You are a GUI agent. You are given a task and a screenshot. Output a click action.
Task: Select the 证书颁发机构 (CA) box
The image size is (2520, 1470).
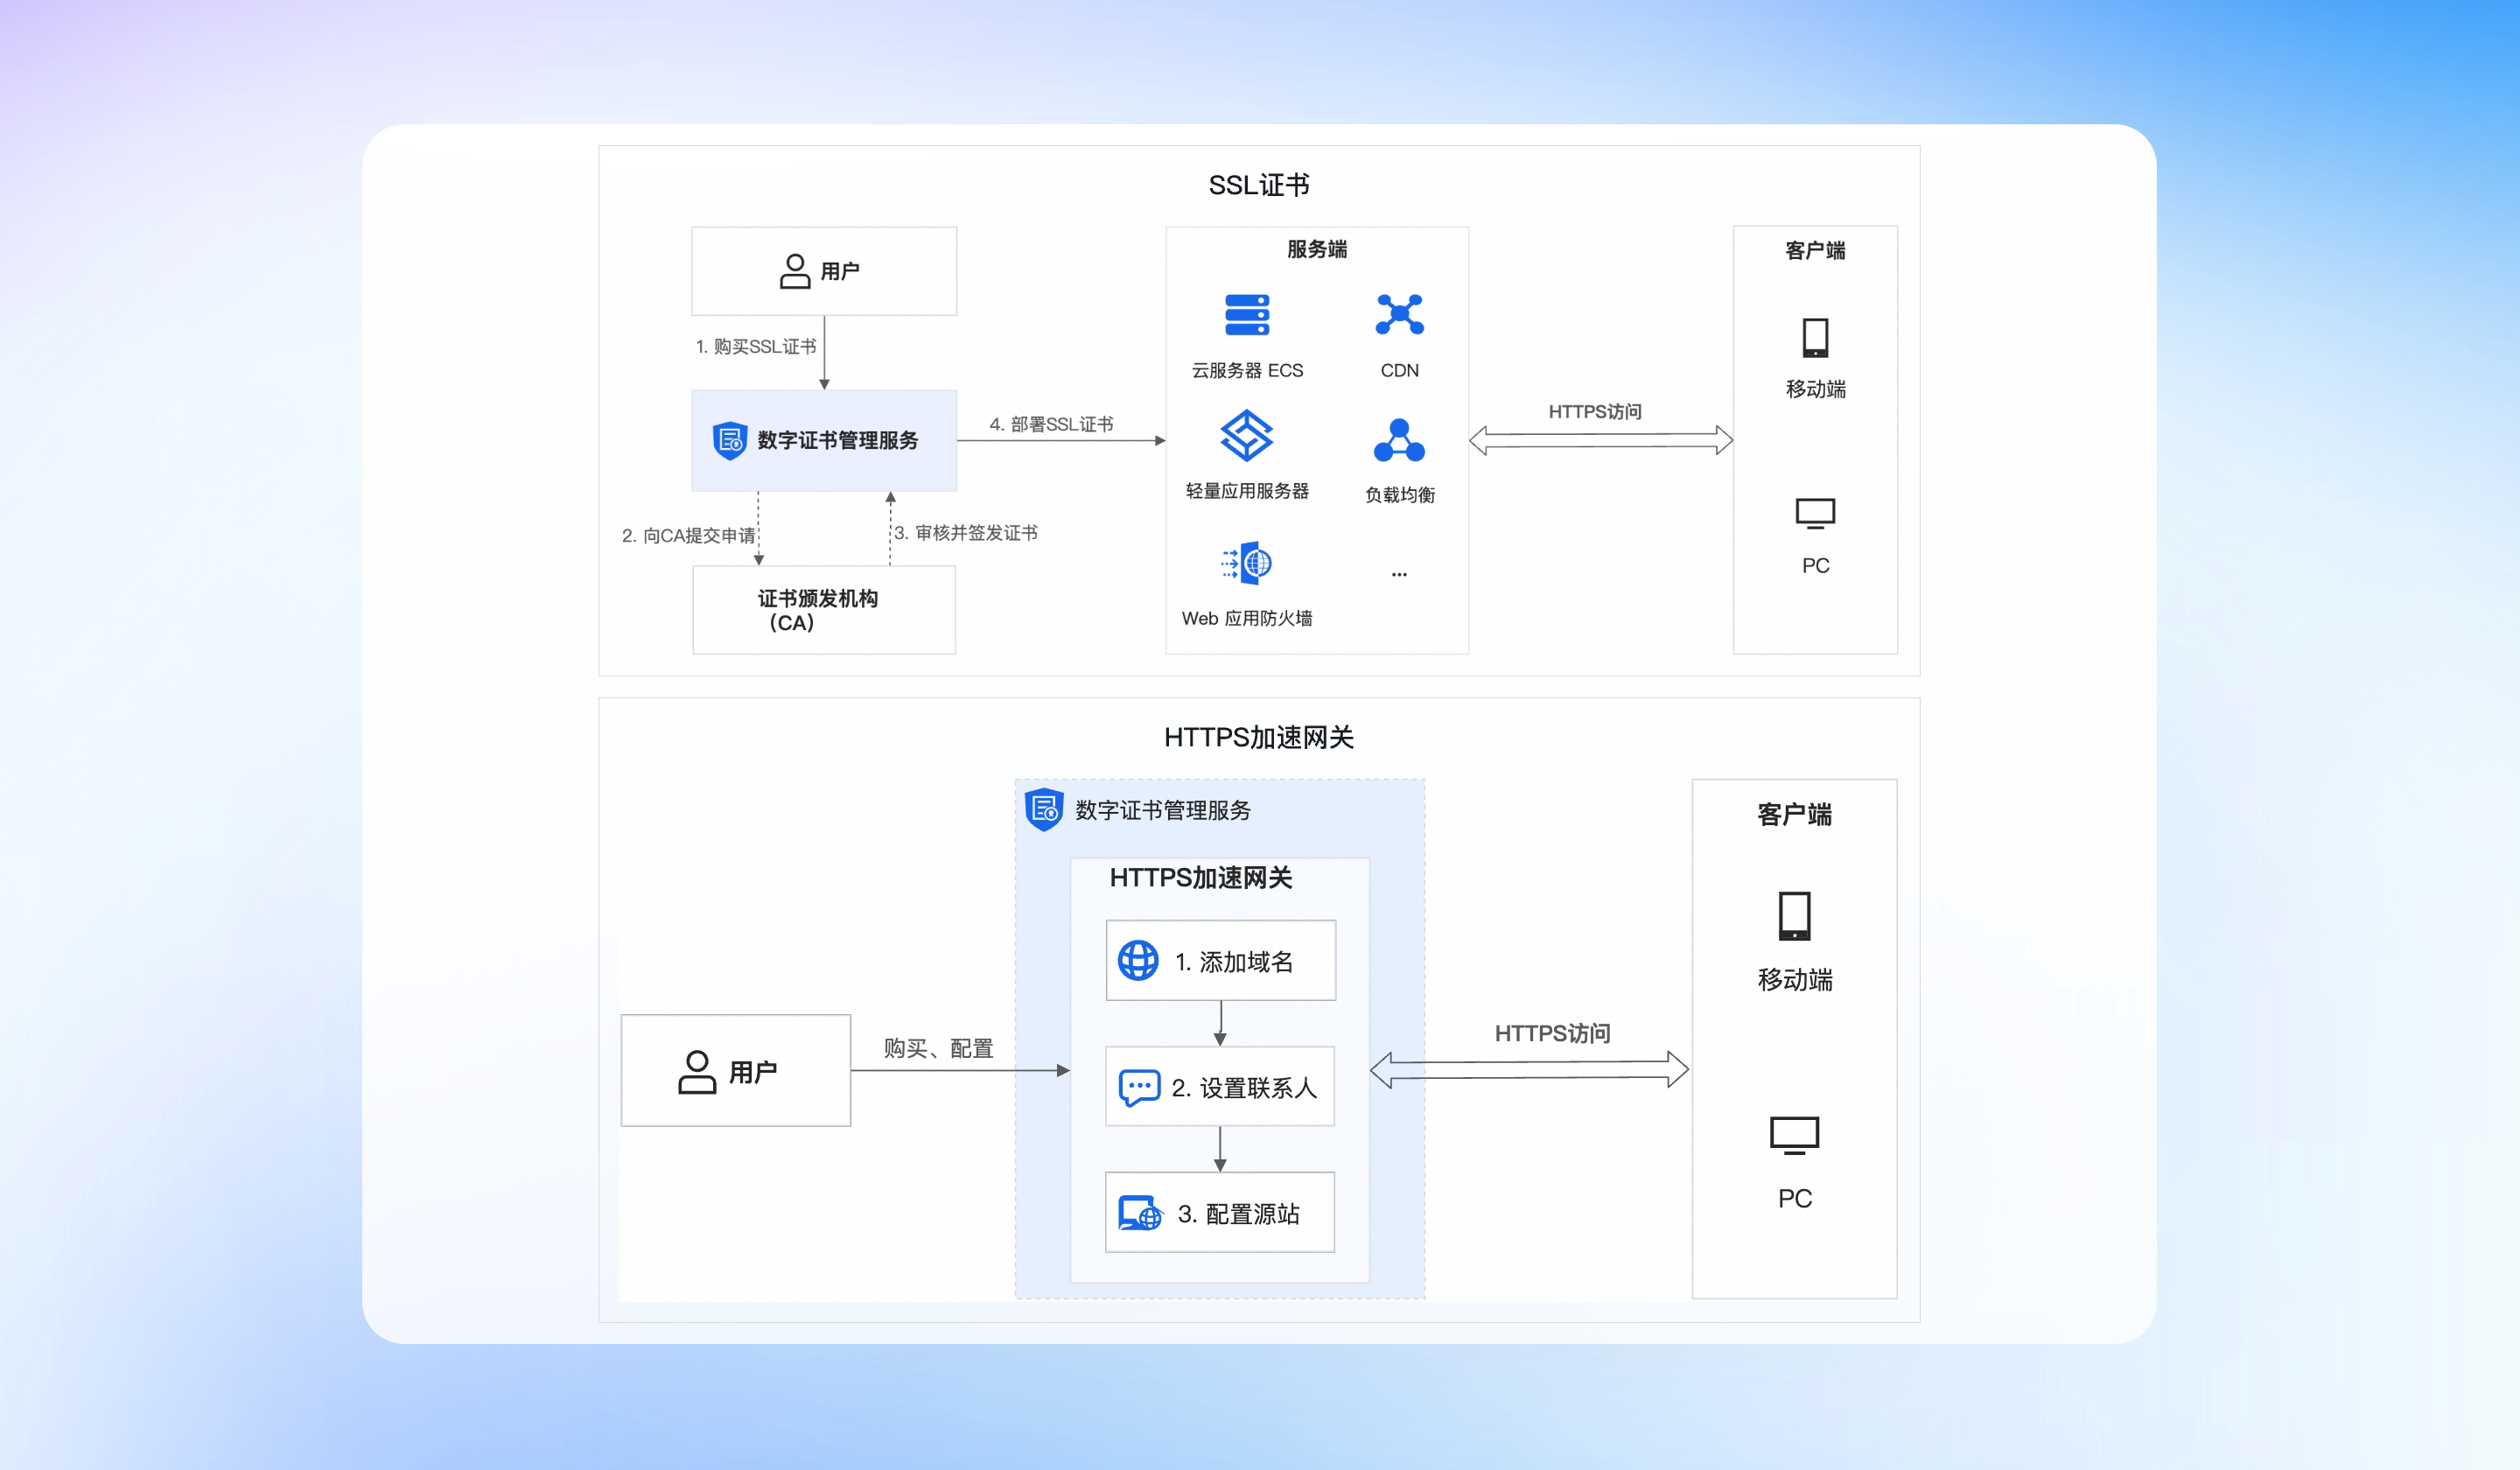click(x=824, y=610)
